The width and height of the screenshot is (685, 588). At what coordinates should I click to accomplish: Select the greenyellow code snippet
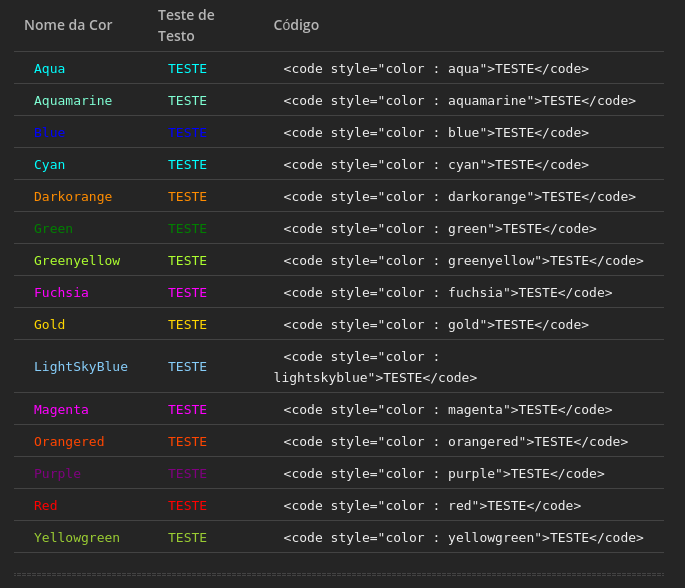pyautogui.click(x=463, y=261)
